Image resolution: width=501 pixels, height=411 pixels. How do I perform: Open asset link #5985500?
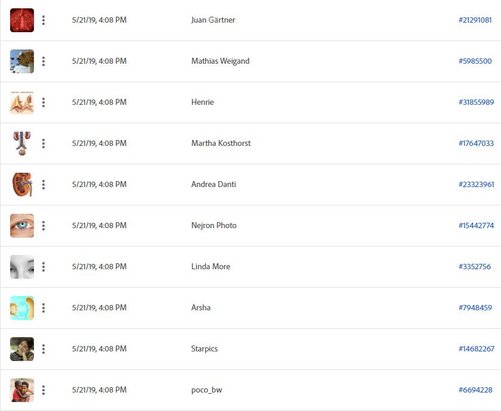pyautogui.click(x=475, y=61)
